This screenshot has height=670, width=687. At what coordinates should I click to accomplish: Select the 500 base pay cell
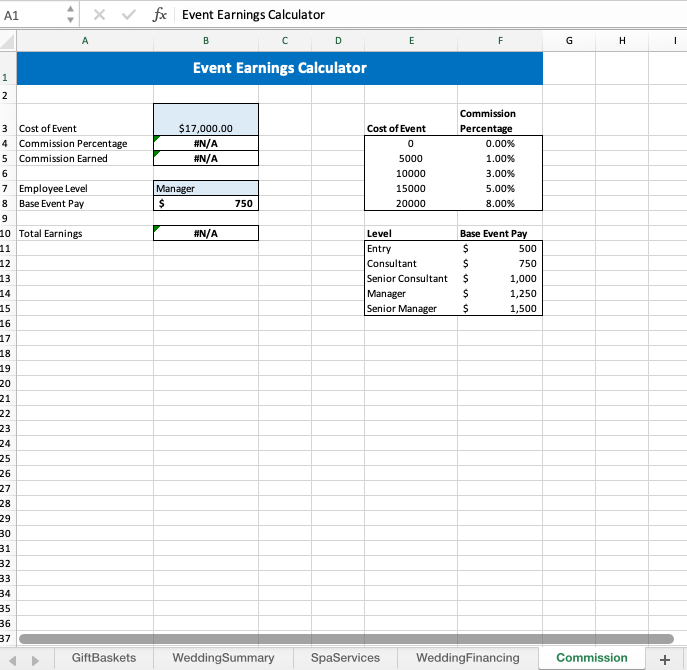click(x=500, y=248)
